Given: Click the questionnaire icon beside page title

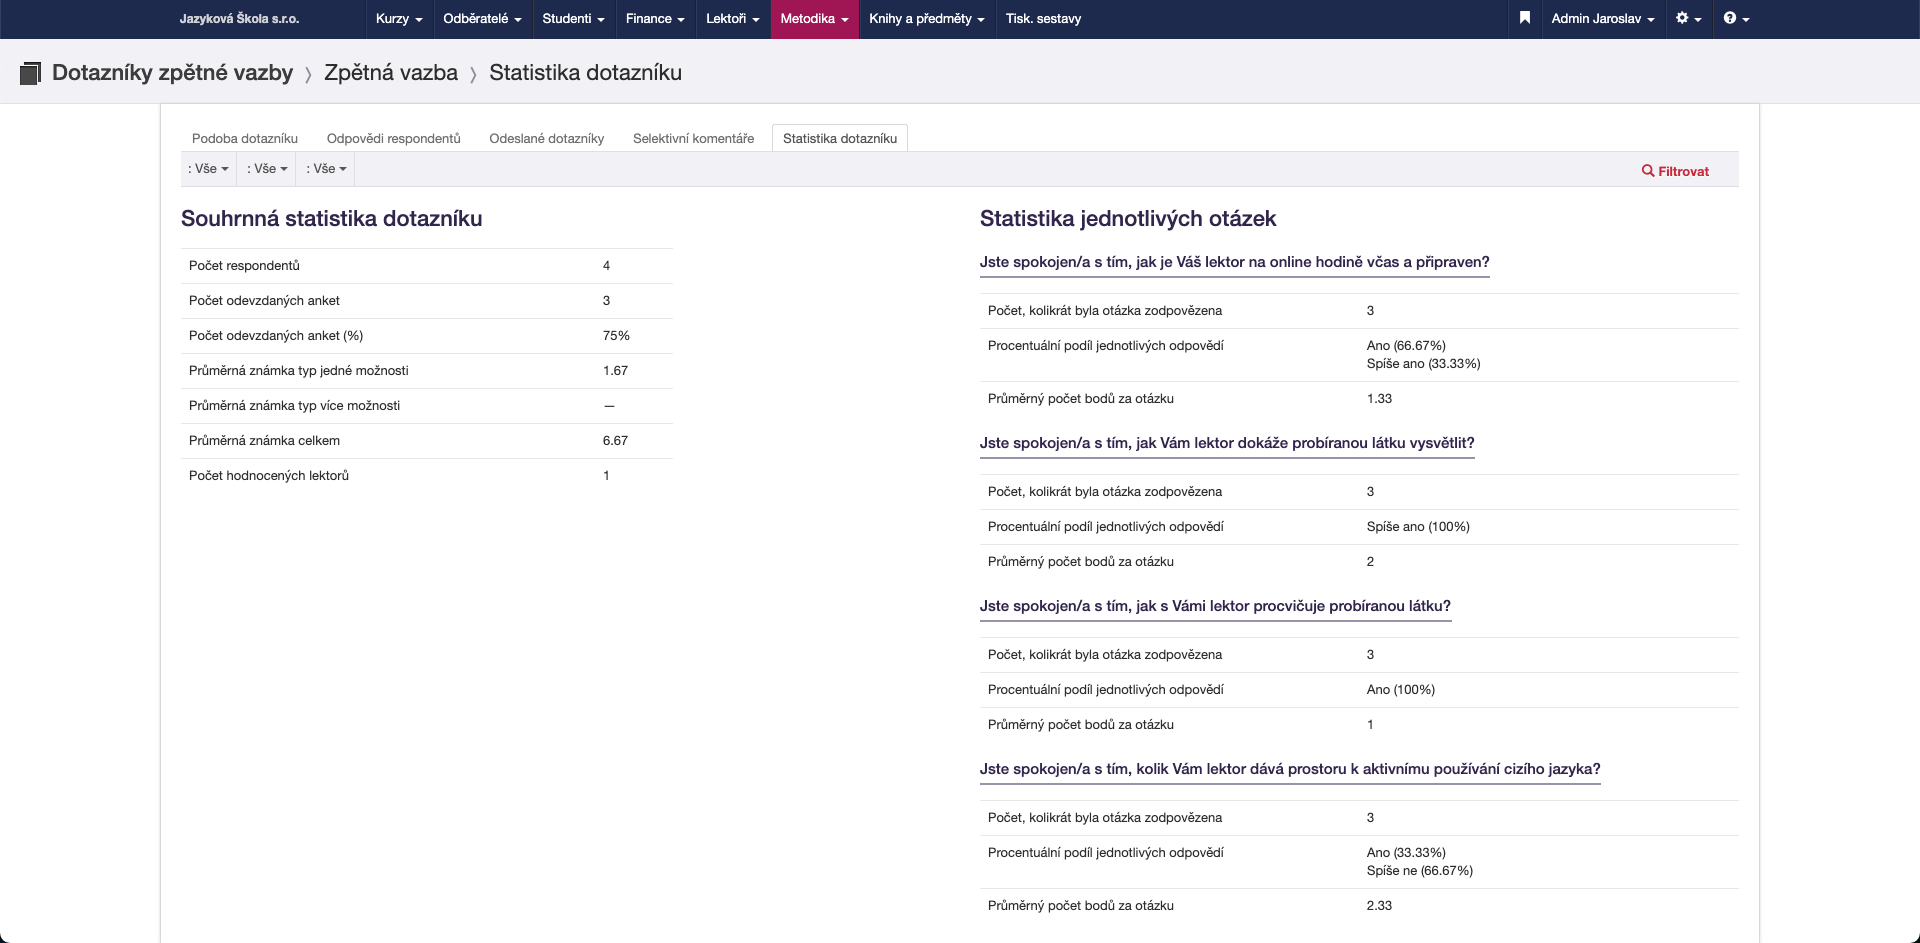Looking at the screenshot, I should [x=30, y=73].
